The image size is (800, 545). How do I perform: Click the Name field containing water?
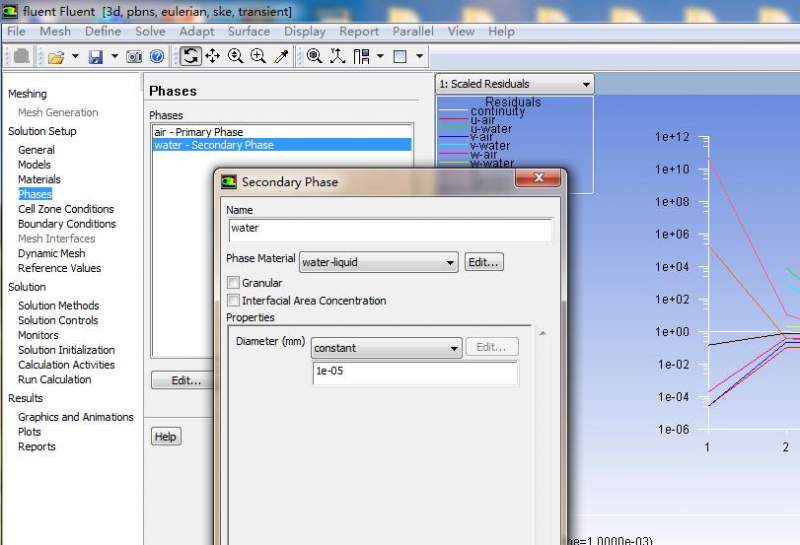coord(390,229)
